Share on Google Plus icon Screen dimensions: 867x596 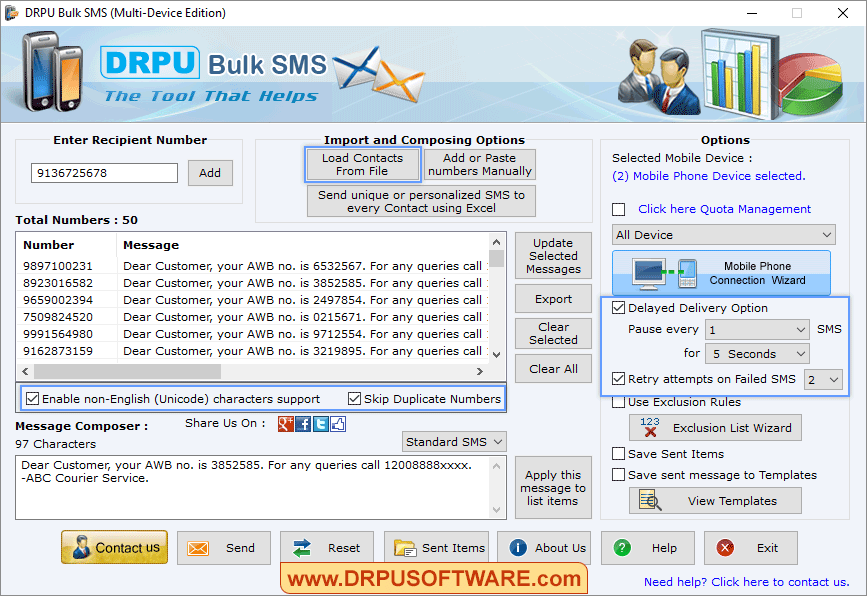pyautogui.click(x=285, y=424)
